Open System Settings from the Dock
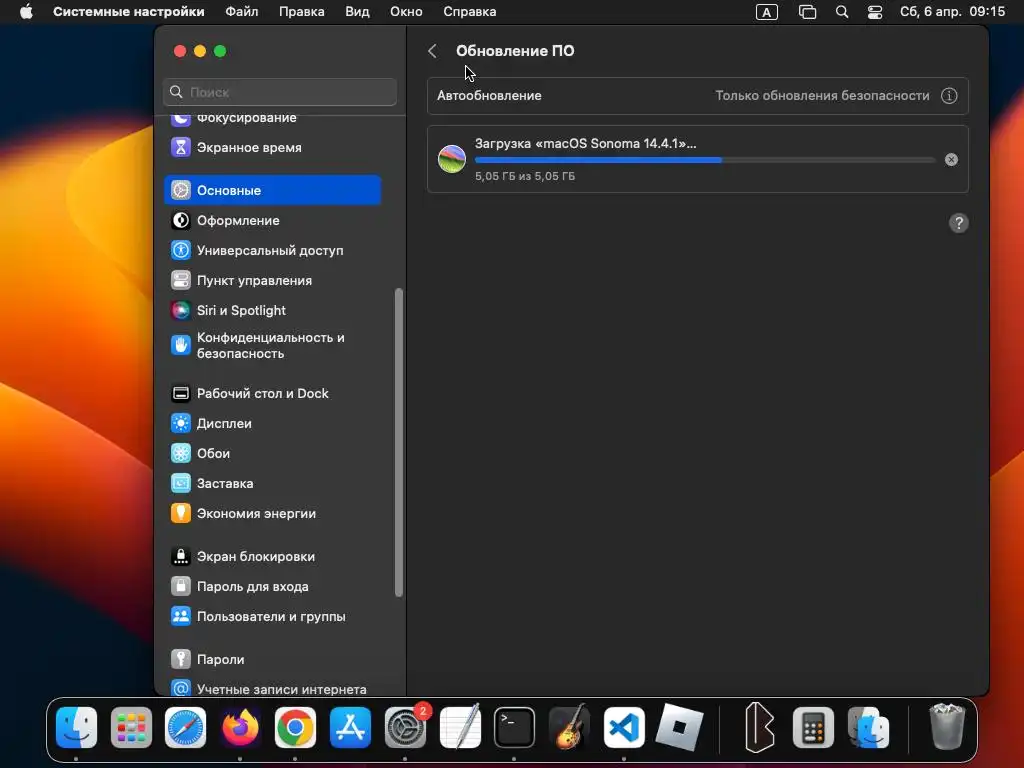This screenshot has width=1024, height=768. click(x=405, y=727)
